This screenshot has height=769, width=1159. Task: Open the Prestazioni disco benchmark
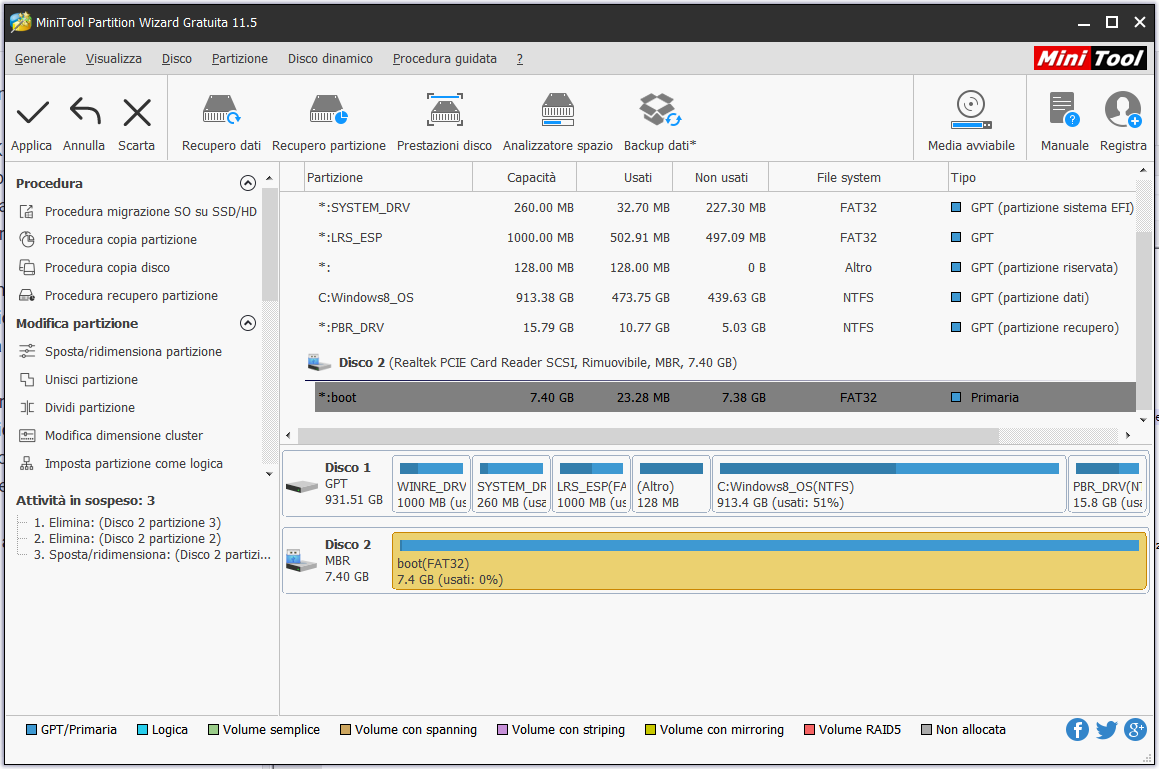click(x=444, y=110)
